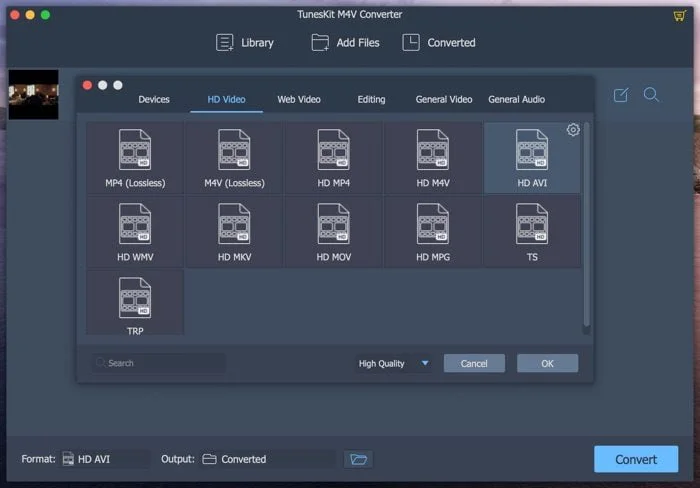The width and height of the screenshot is (700, 488).
Task: Select the HD MKV format
Action: pos(234,232)
